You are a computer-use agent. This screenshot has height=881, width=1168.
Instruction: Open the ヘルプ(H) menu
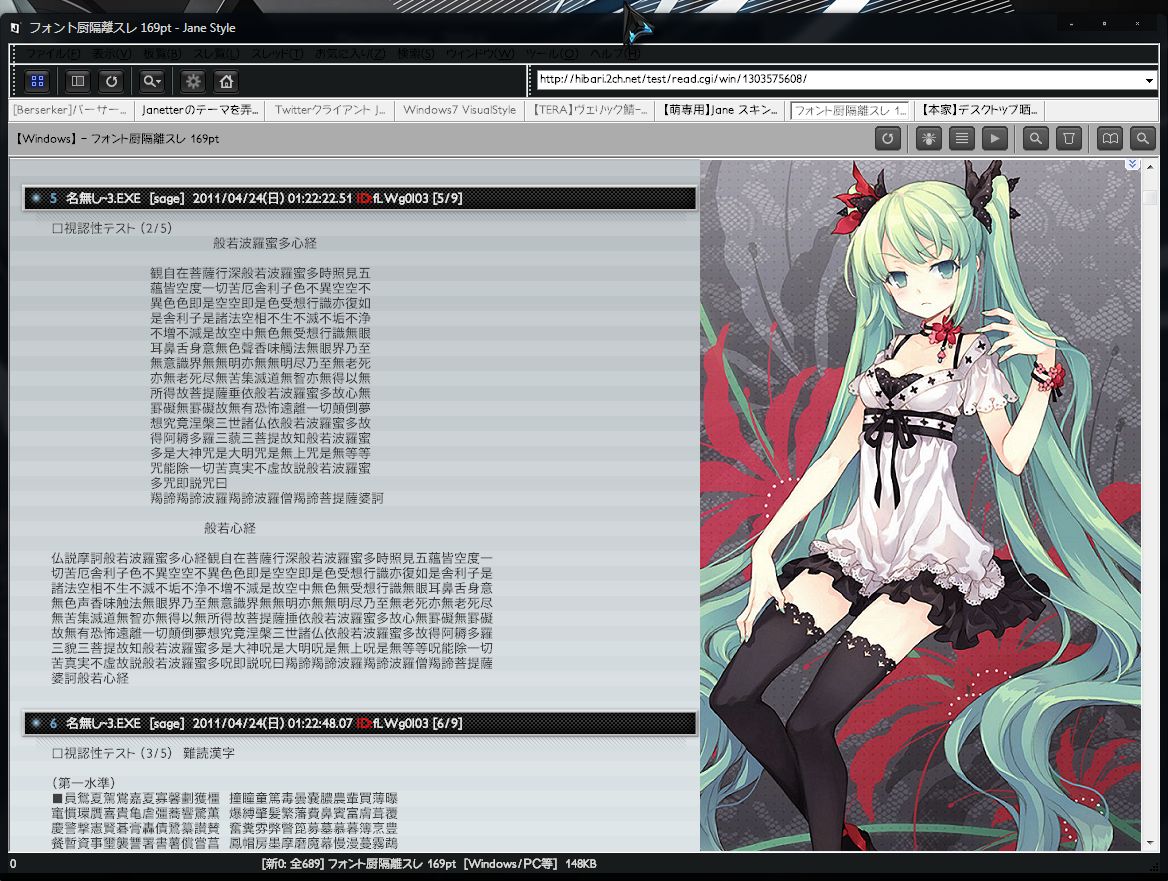(x=615, y=54)
